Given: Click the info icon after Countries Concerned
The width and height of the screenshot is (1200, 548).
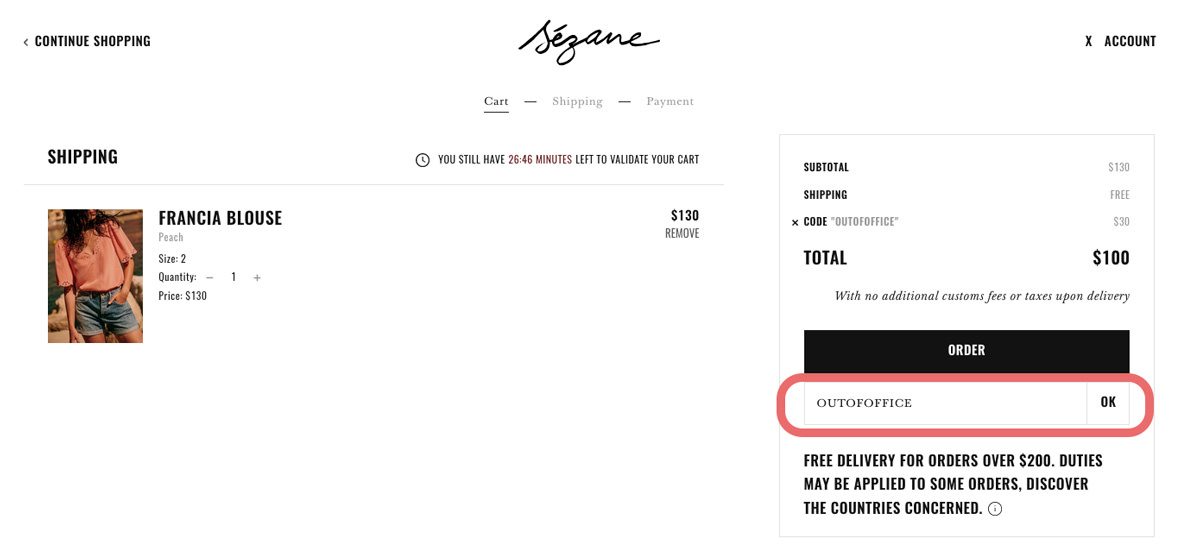Looking at the screenshot, I should [995, 509].
